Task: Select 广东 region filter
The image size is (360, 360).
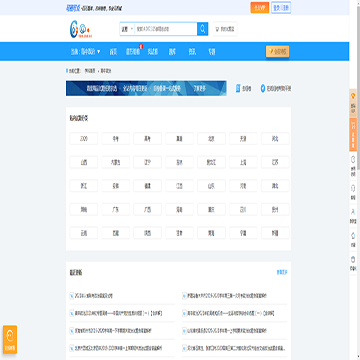Action: [116, 209]
